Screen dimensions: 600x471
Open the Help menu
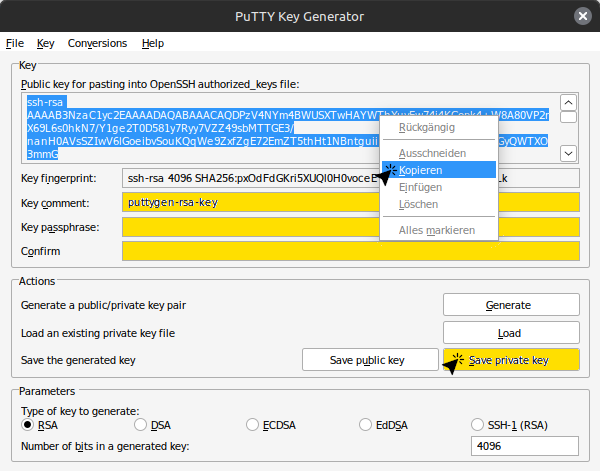[x=153, y=43]
